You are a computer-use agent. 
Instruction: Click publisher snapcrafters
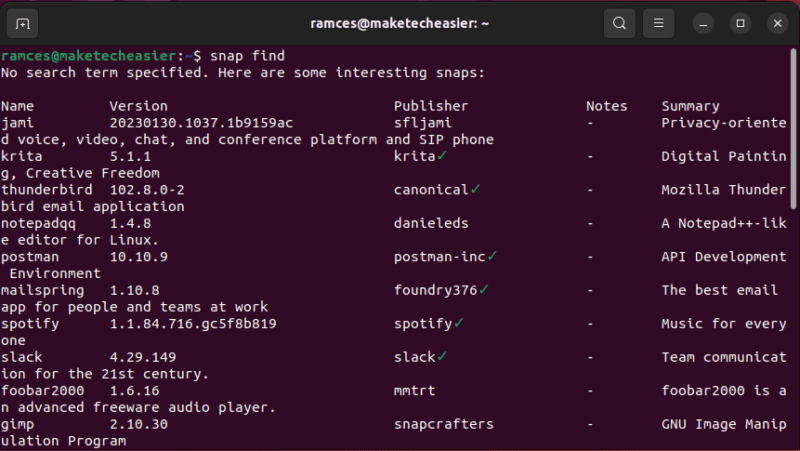pos(443,424)
